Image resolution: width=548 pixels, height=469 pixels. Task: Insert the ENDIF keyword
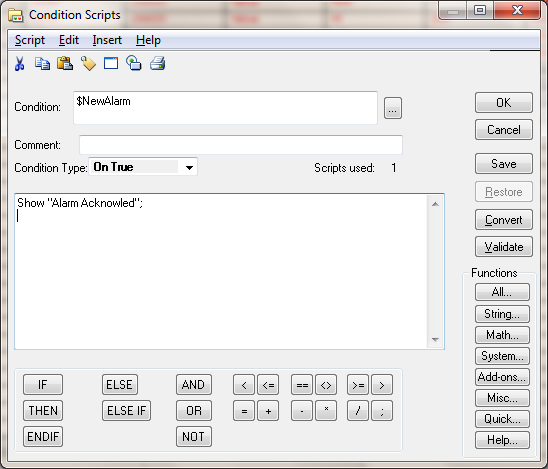click(43, 436)
